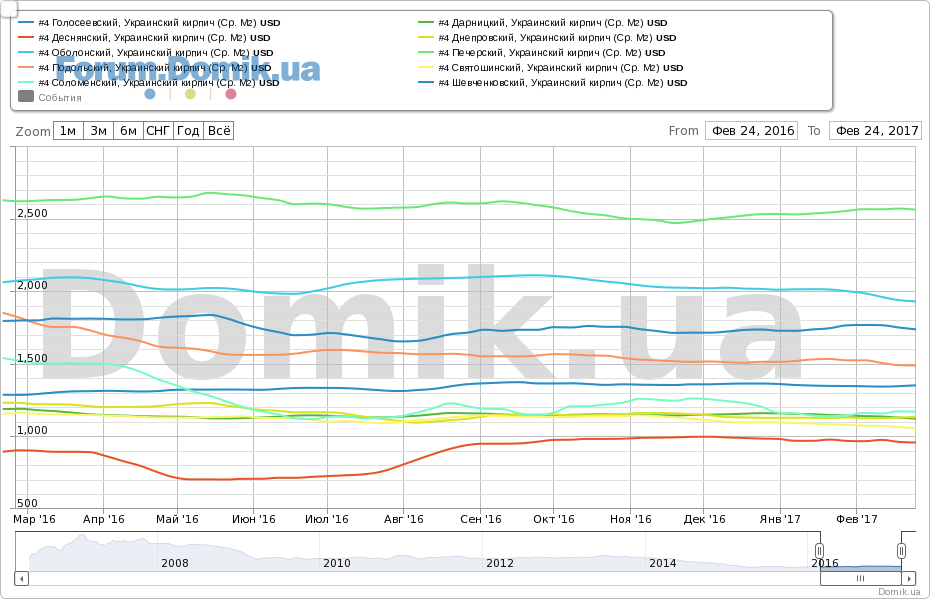The image size is (931, 600).
Task: Edit the From date field
Action: pos(752,131)
